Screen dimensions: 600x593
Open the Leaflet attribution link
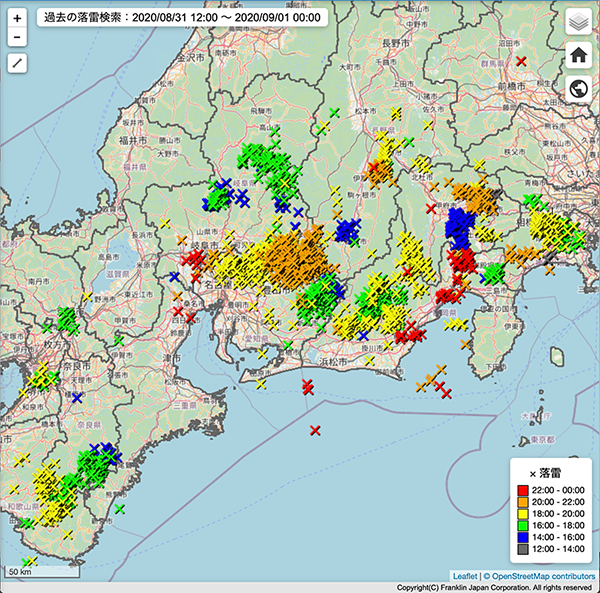click(465, 576)
